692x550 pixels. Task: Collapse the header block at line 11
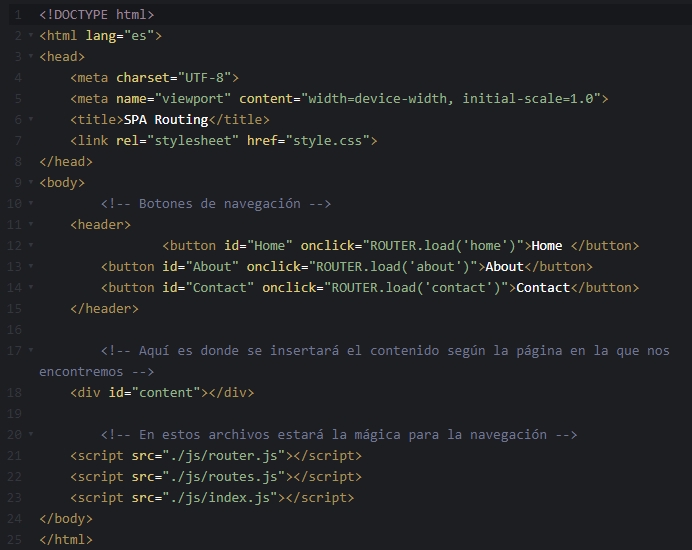(x=31, y=224)
